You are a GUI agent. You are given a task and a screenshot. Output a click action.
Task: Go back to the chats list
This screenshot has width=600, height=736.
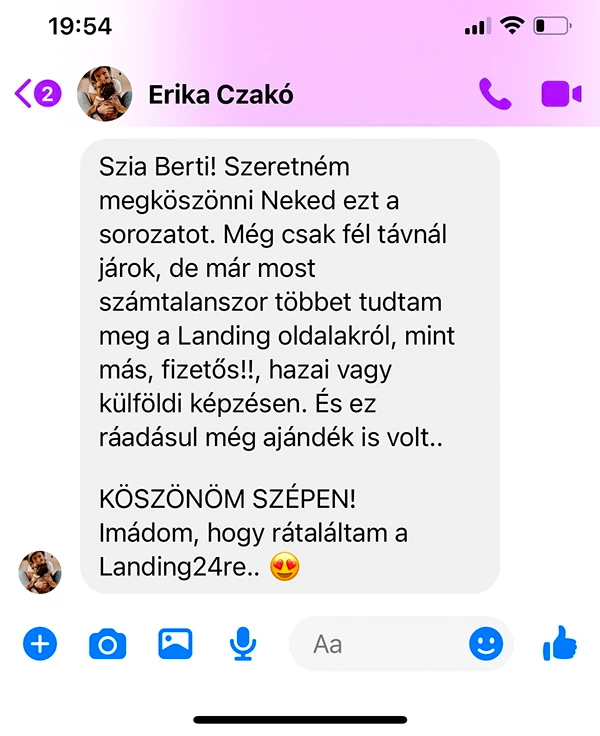(x=23, y=94)
